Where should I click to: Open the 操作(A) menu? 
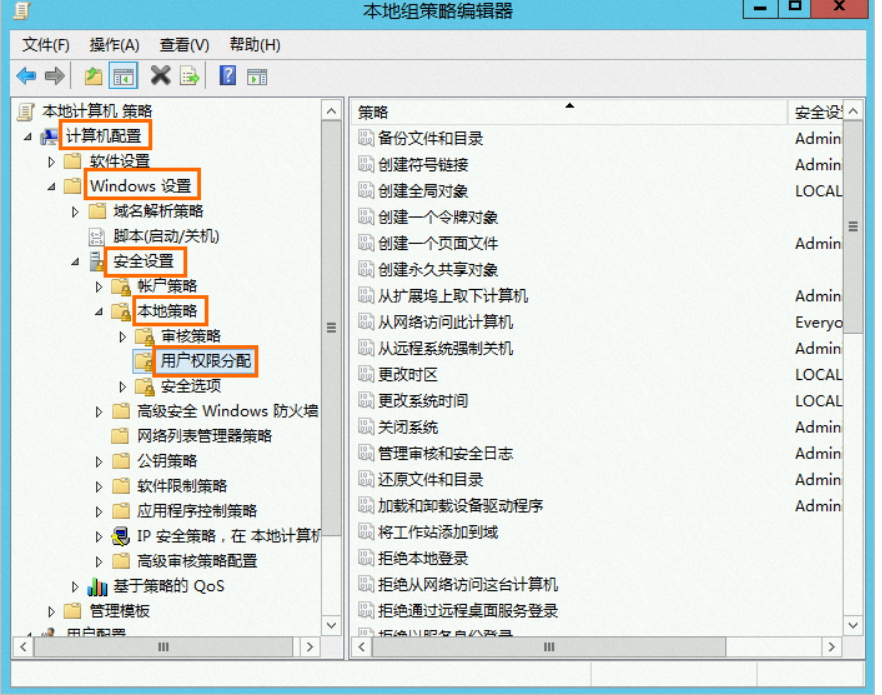[114, 45]
